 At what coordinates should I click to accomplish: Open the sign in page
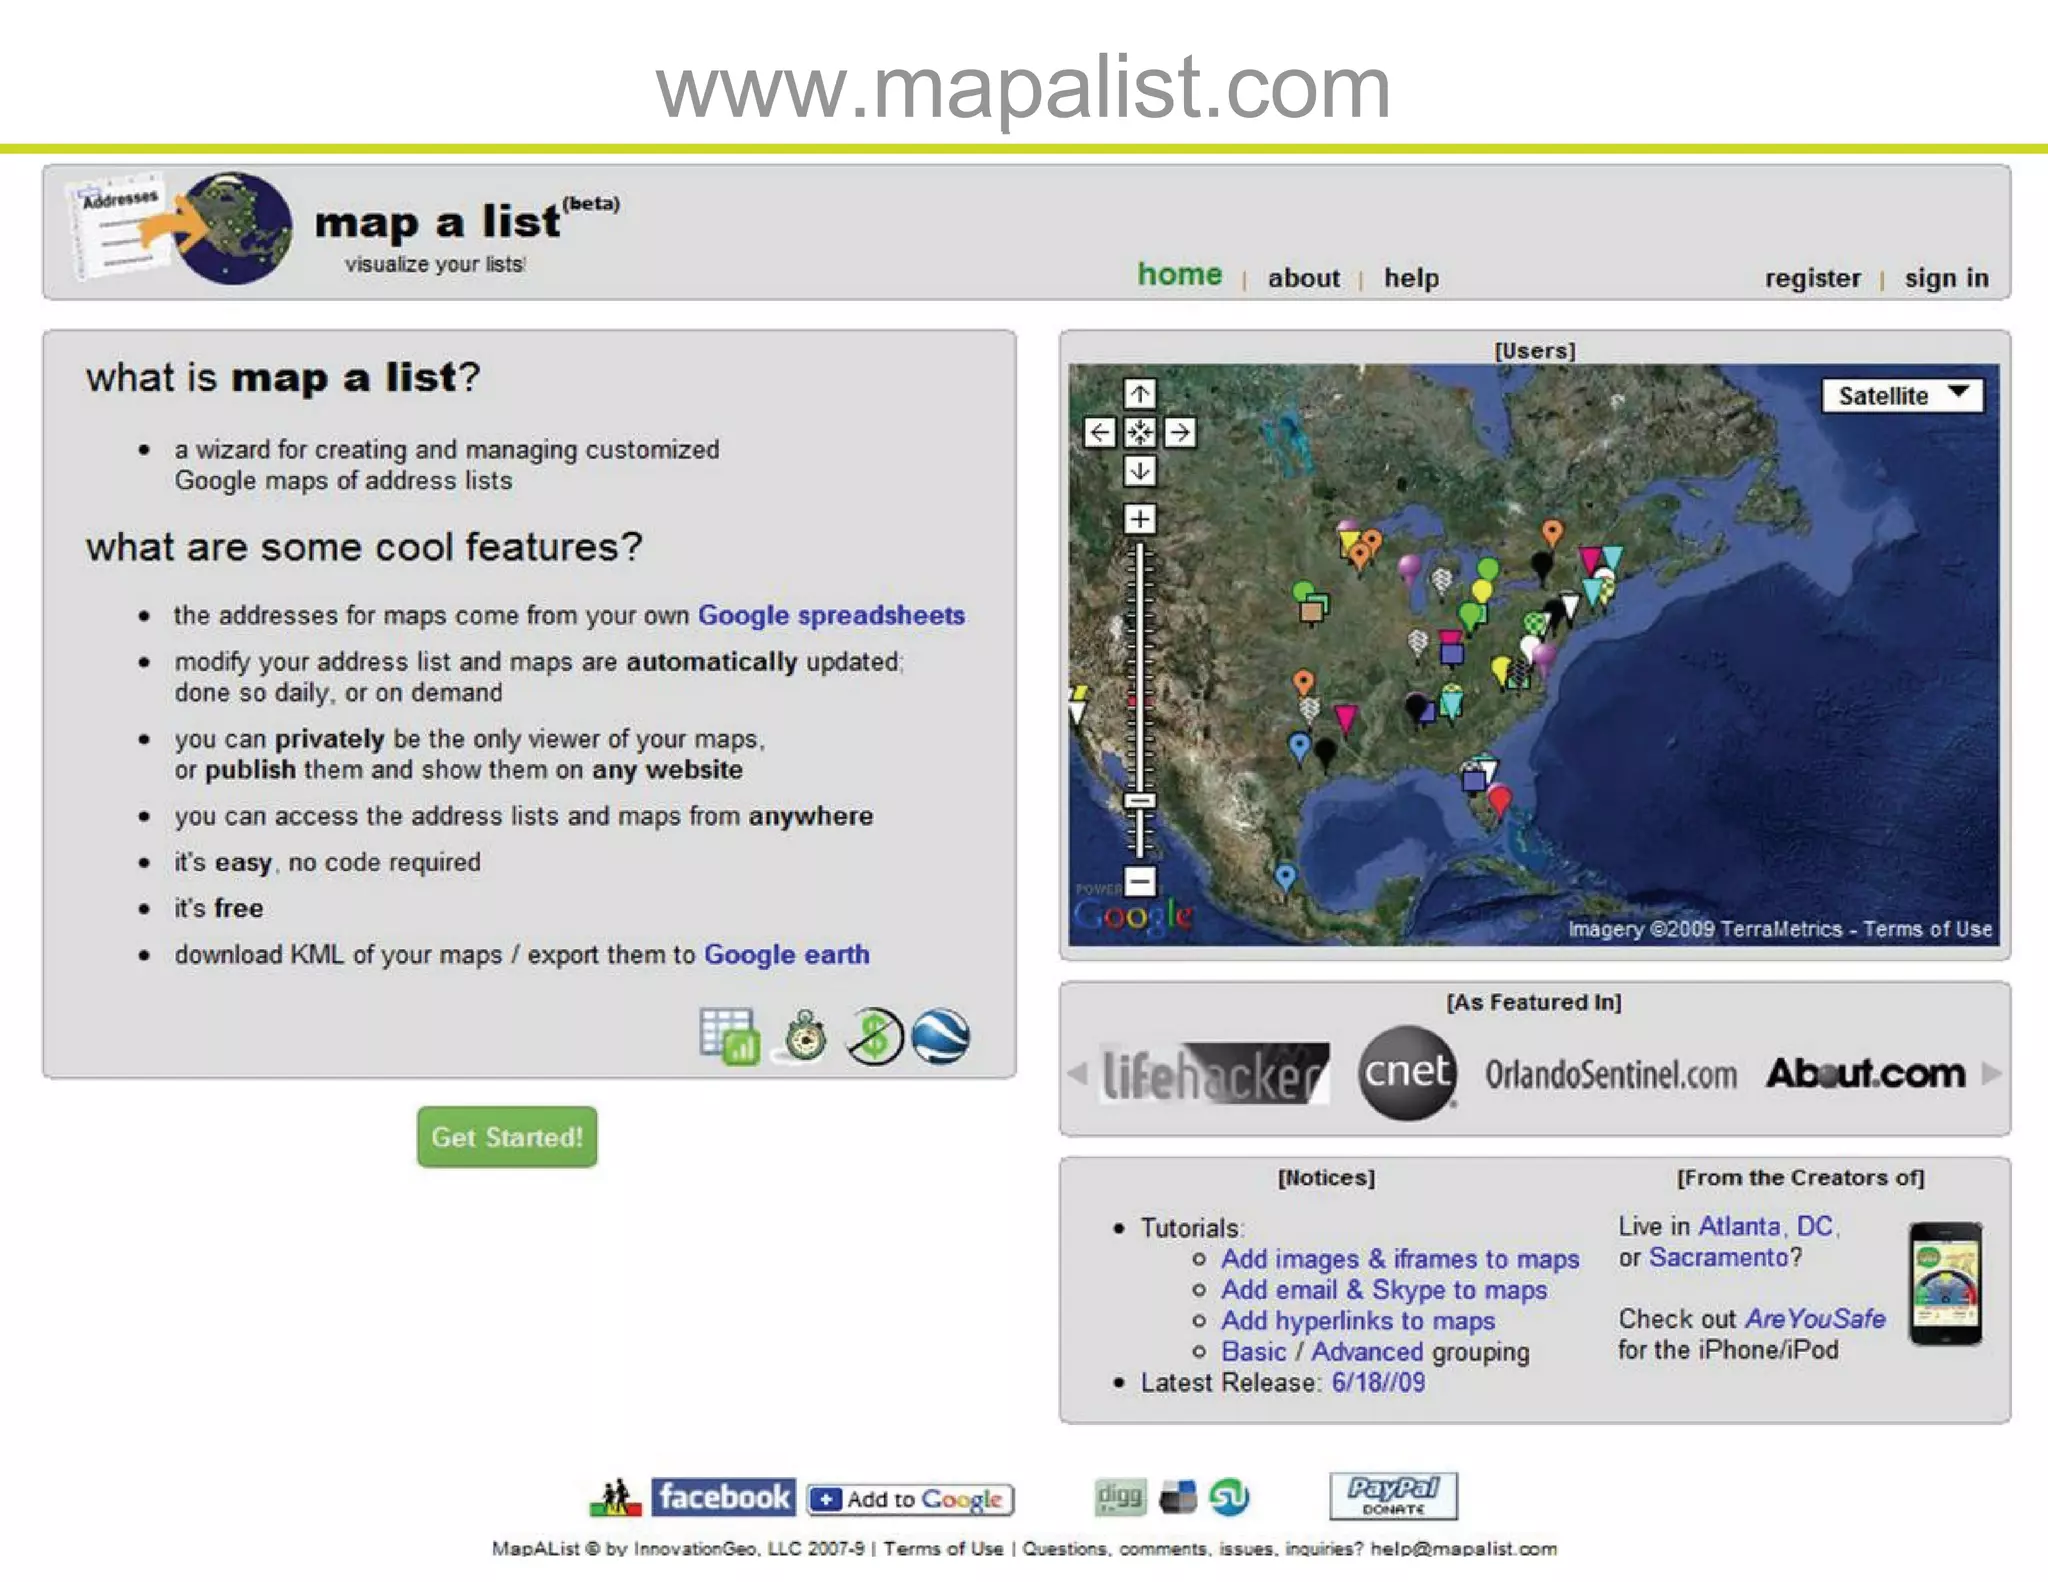coord(1946,278)
